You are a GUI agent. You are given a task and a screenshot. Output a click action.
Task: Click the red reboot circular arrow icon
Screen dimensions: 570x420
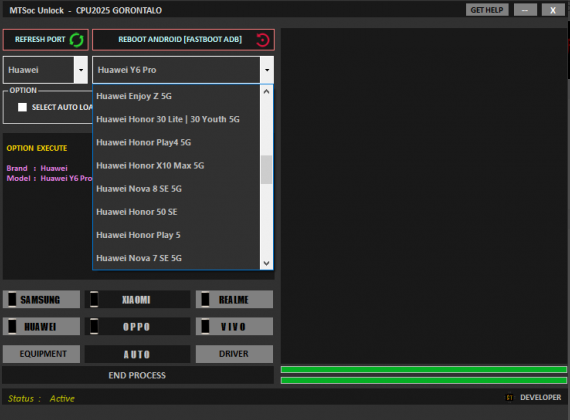[x=262, y=40]
